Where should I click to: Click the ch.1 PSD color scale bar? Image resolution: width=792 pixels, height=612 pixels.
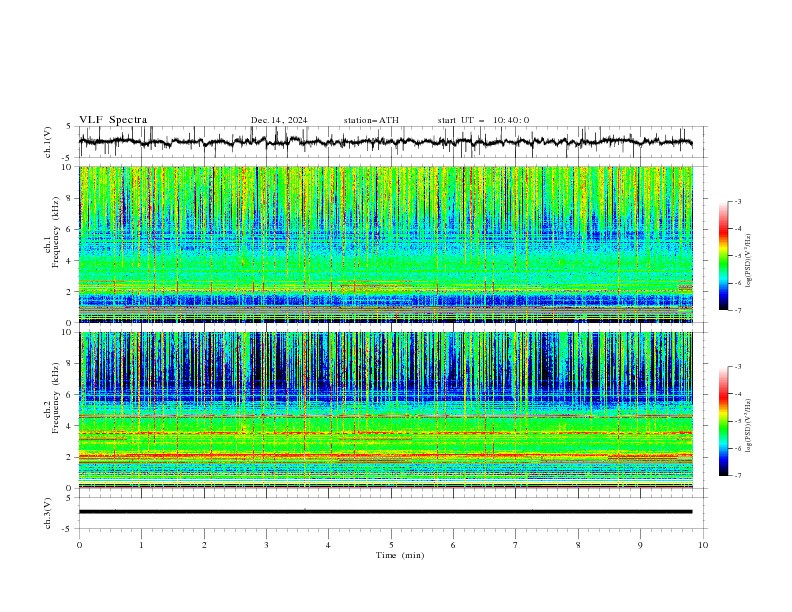coord(723,256)
